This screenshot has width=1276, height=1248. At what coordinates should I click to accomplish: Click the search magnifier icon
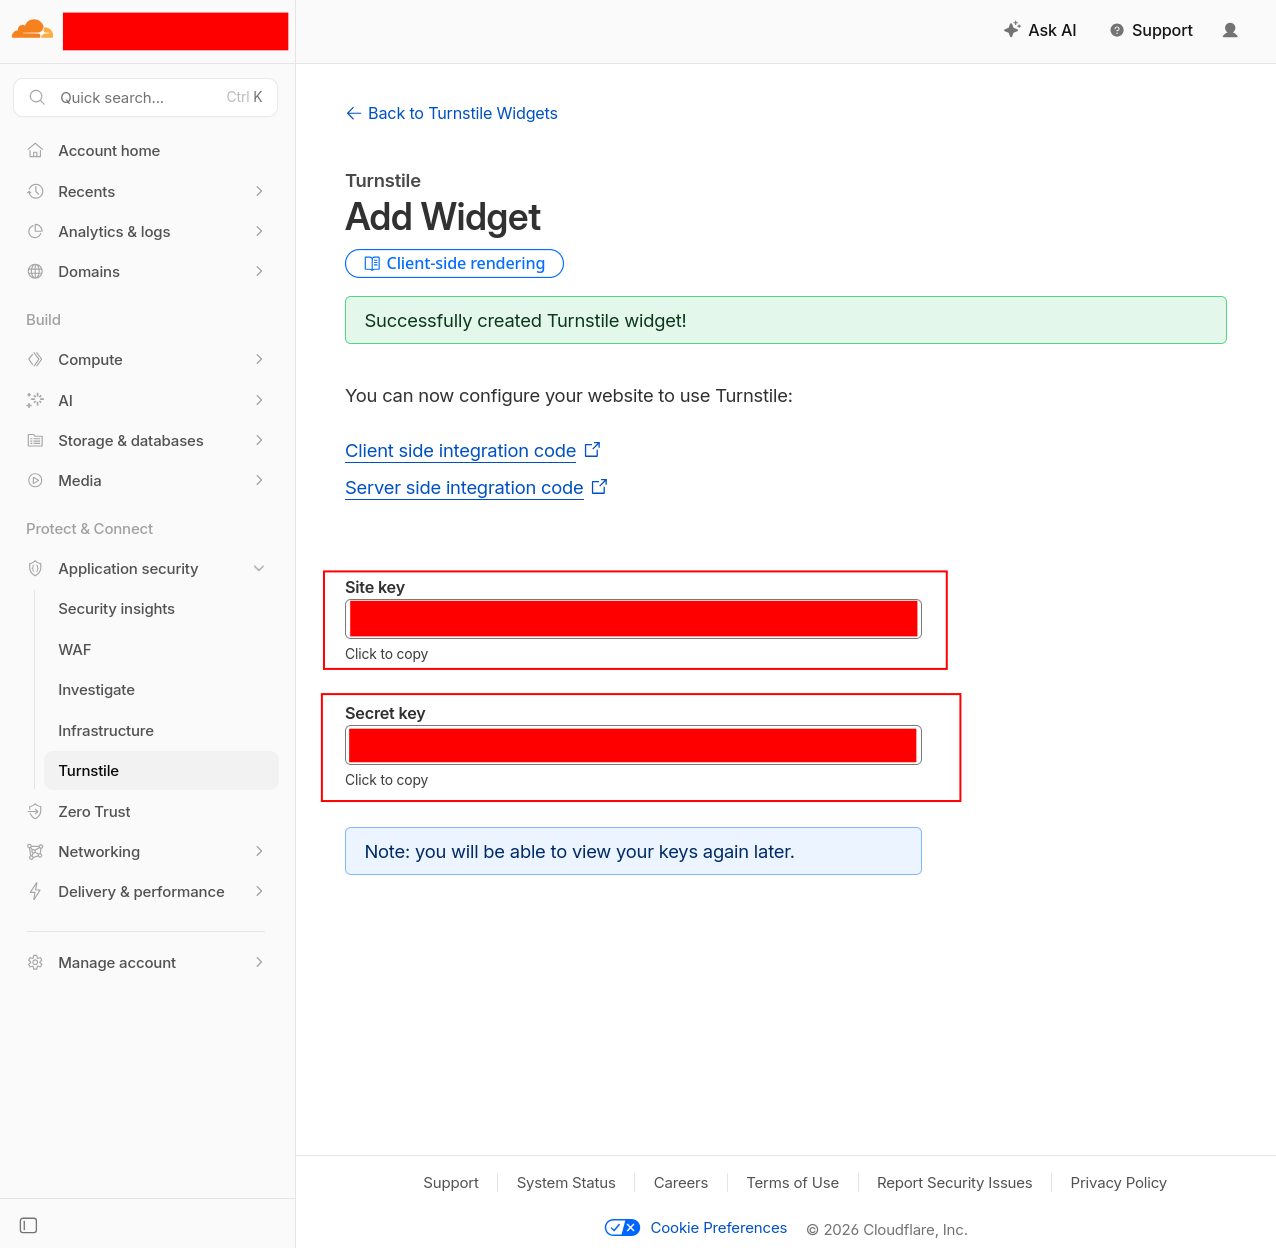pyautogui.click(x=37, y=97)
